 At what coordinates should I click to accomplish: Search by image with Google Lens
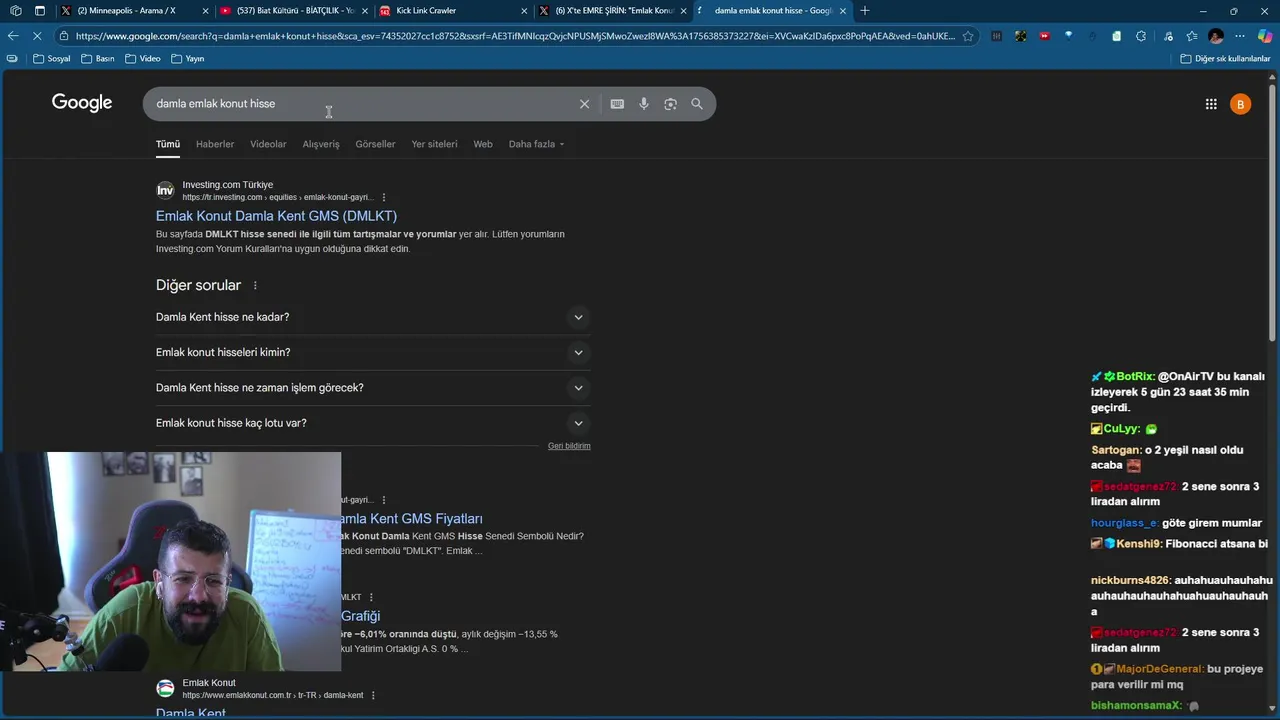click(670, 104)
